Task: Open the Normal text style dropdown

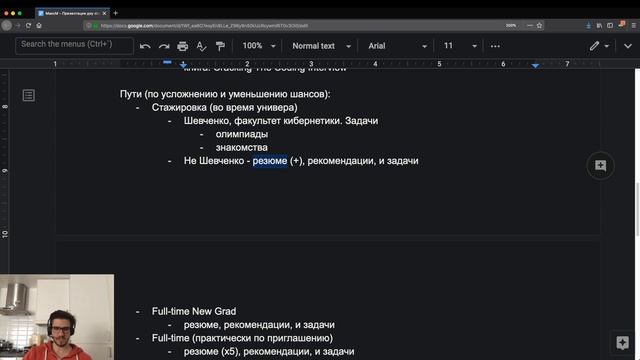Action: (x=321, y=46)
